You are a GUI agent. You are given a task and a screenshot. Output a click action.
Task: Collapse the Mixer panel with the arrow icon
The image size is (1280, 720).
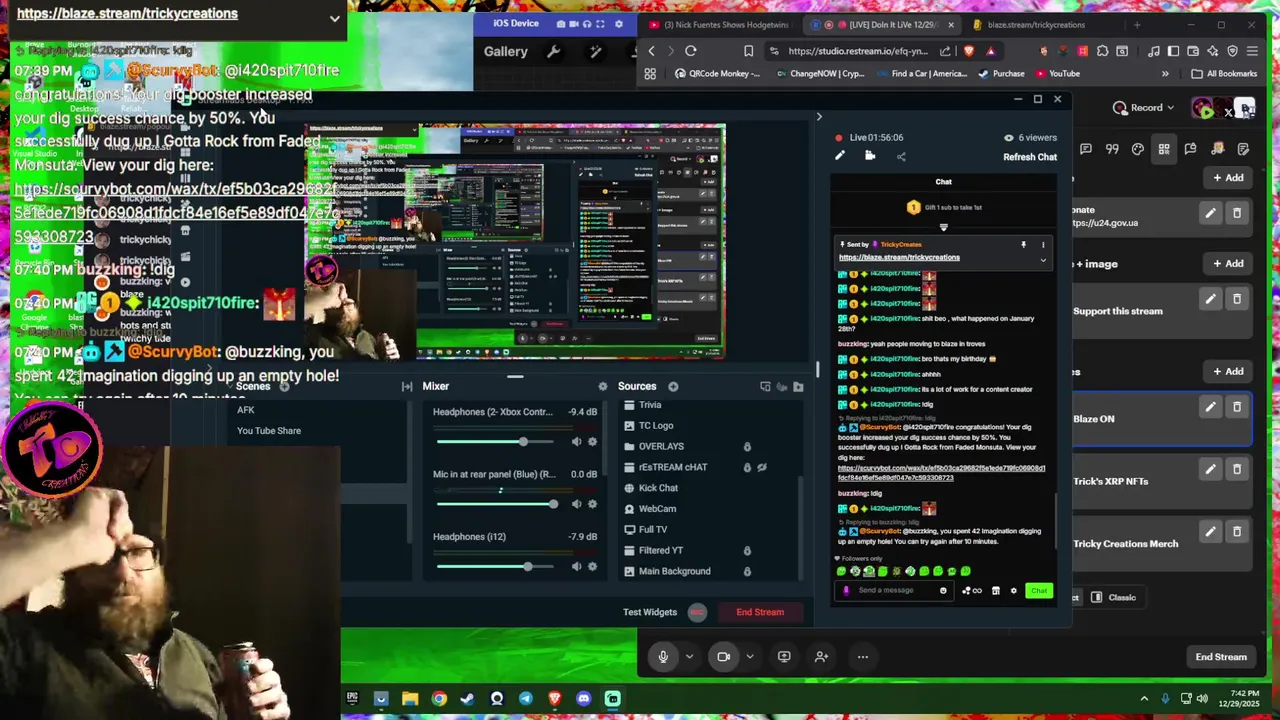click(x=407, y=387)
